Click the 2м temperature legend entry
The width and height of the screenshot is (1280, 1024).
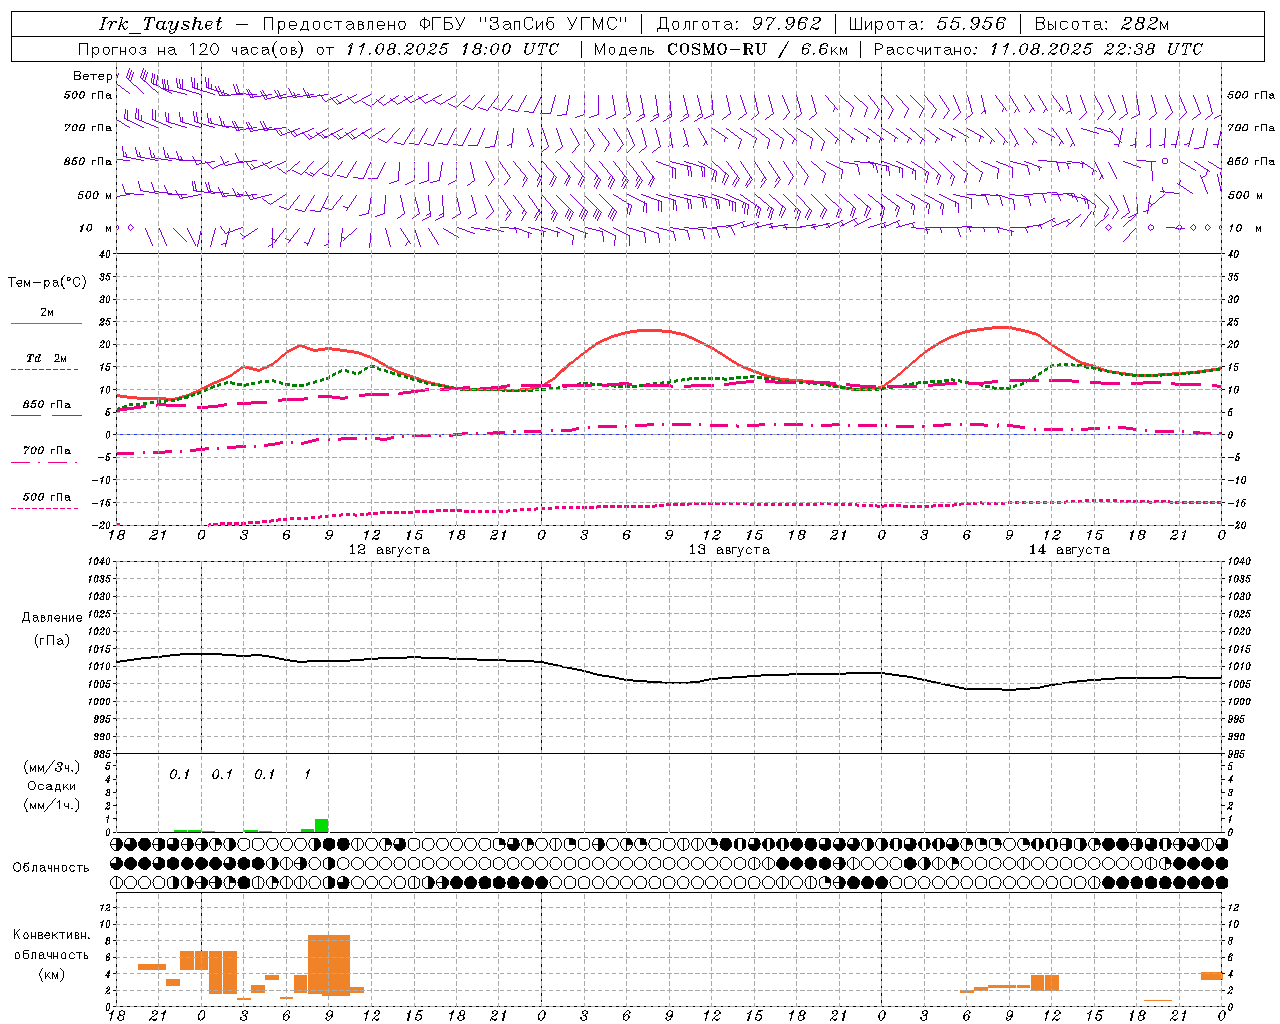pos(47,312)
